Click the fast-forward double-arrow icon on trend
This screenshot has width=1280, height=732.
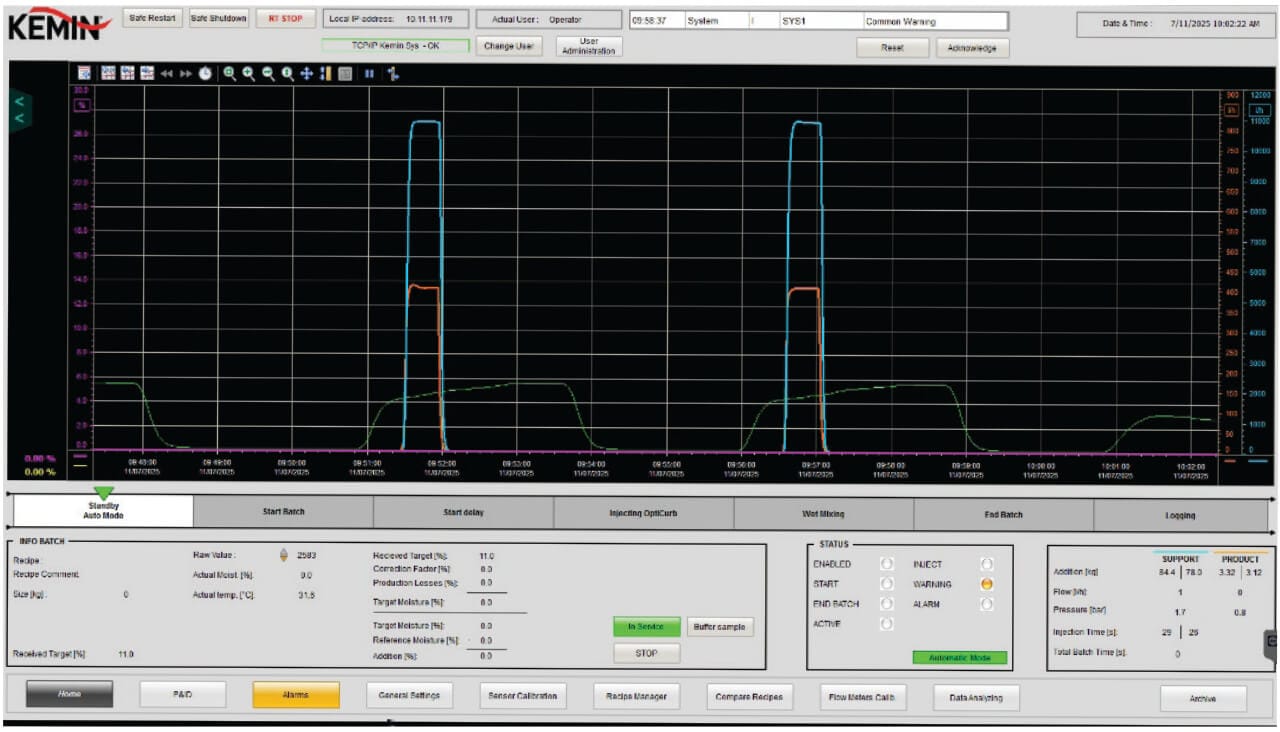click(x=185, y=74)
